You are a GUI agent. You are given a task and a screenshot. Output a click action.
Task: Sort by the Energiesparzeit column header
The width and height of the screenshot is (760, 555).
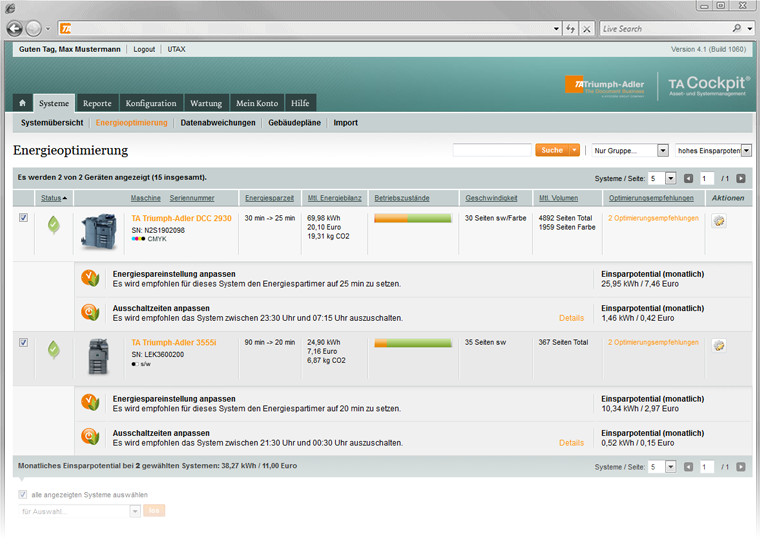click(269, 198)
